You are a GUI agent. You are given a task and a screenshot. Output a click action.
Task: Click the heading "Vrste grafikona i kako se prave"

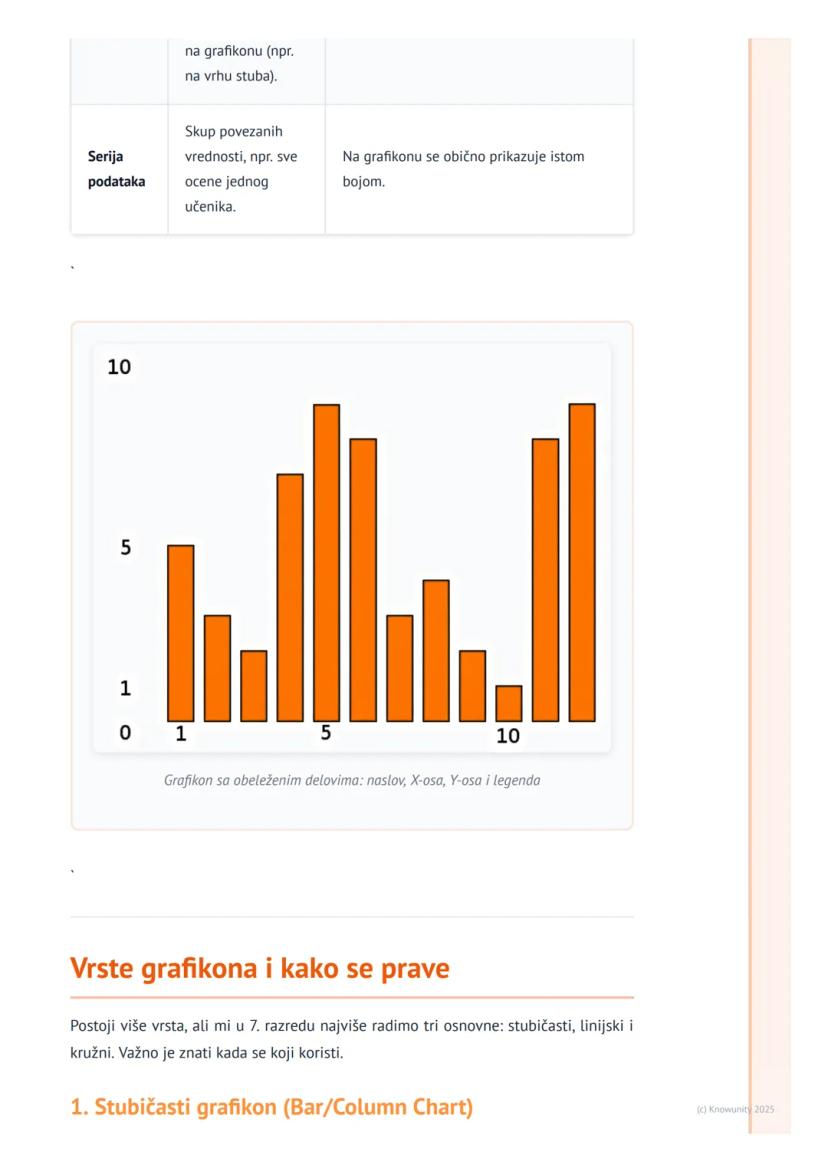pos(260,968)
